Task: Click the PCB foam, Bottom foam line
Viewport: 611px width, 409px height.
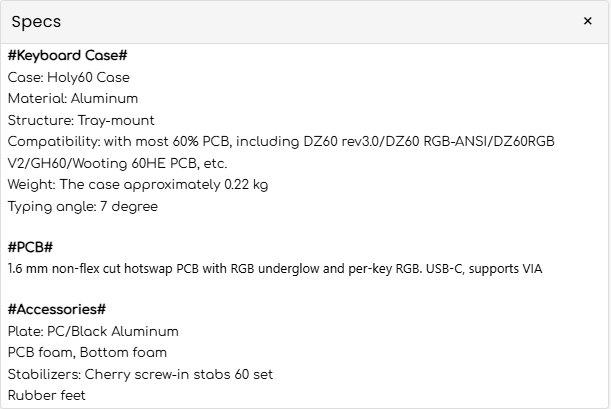Action: coord(87,352)
